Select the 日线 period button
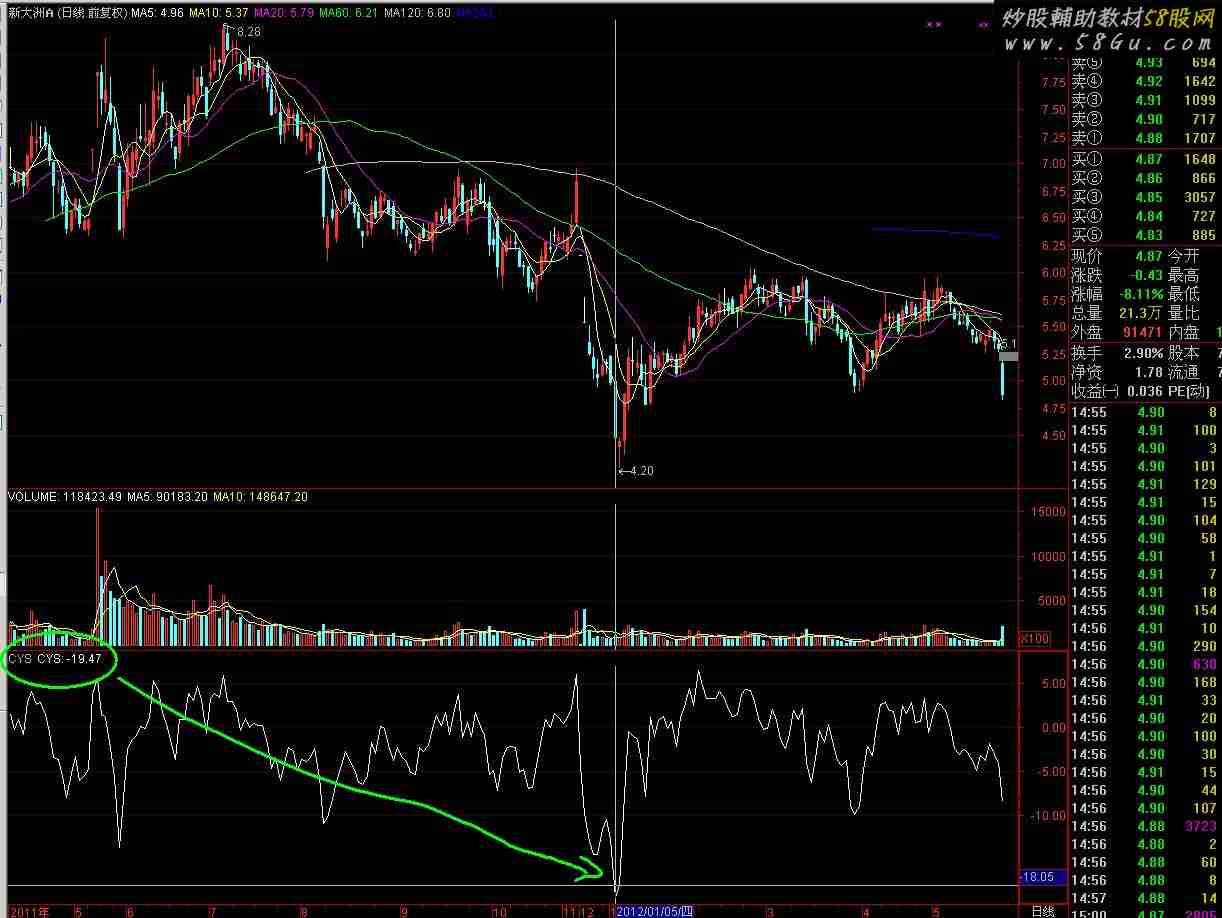 click(1041, 911)
